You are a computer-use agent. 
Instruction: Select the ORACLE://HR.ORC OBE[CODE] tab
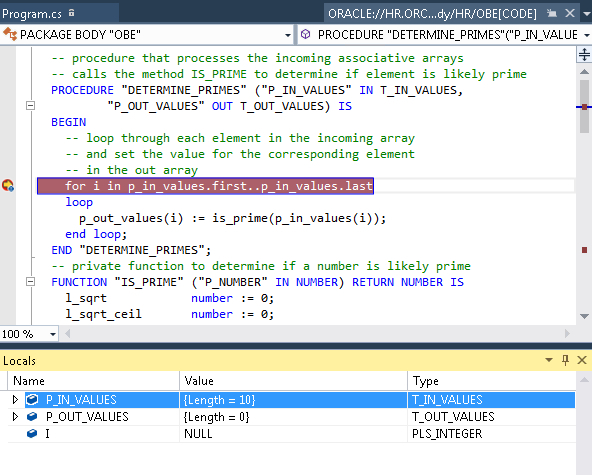tap(432, 14)
